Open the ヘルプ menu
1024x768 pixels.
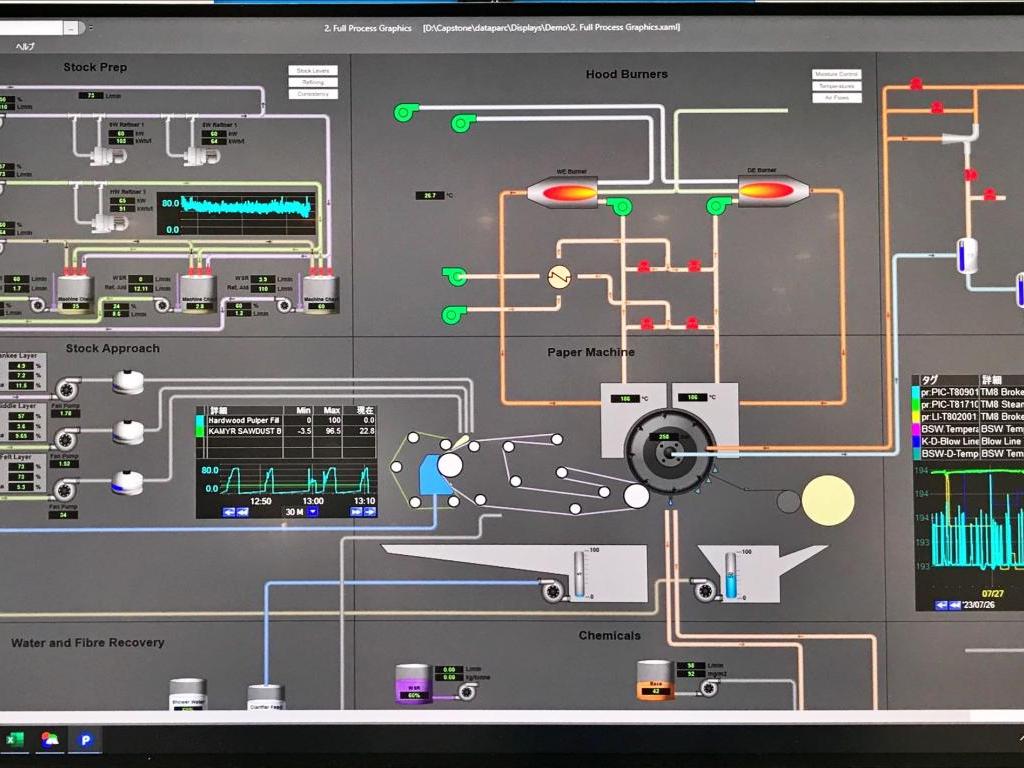(25, 47)
